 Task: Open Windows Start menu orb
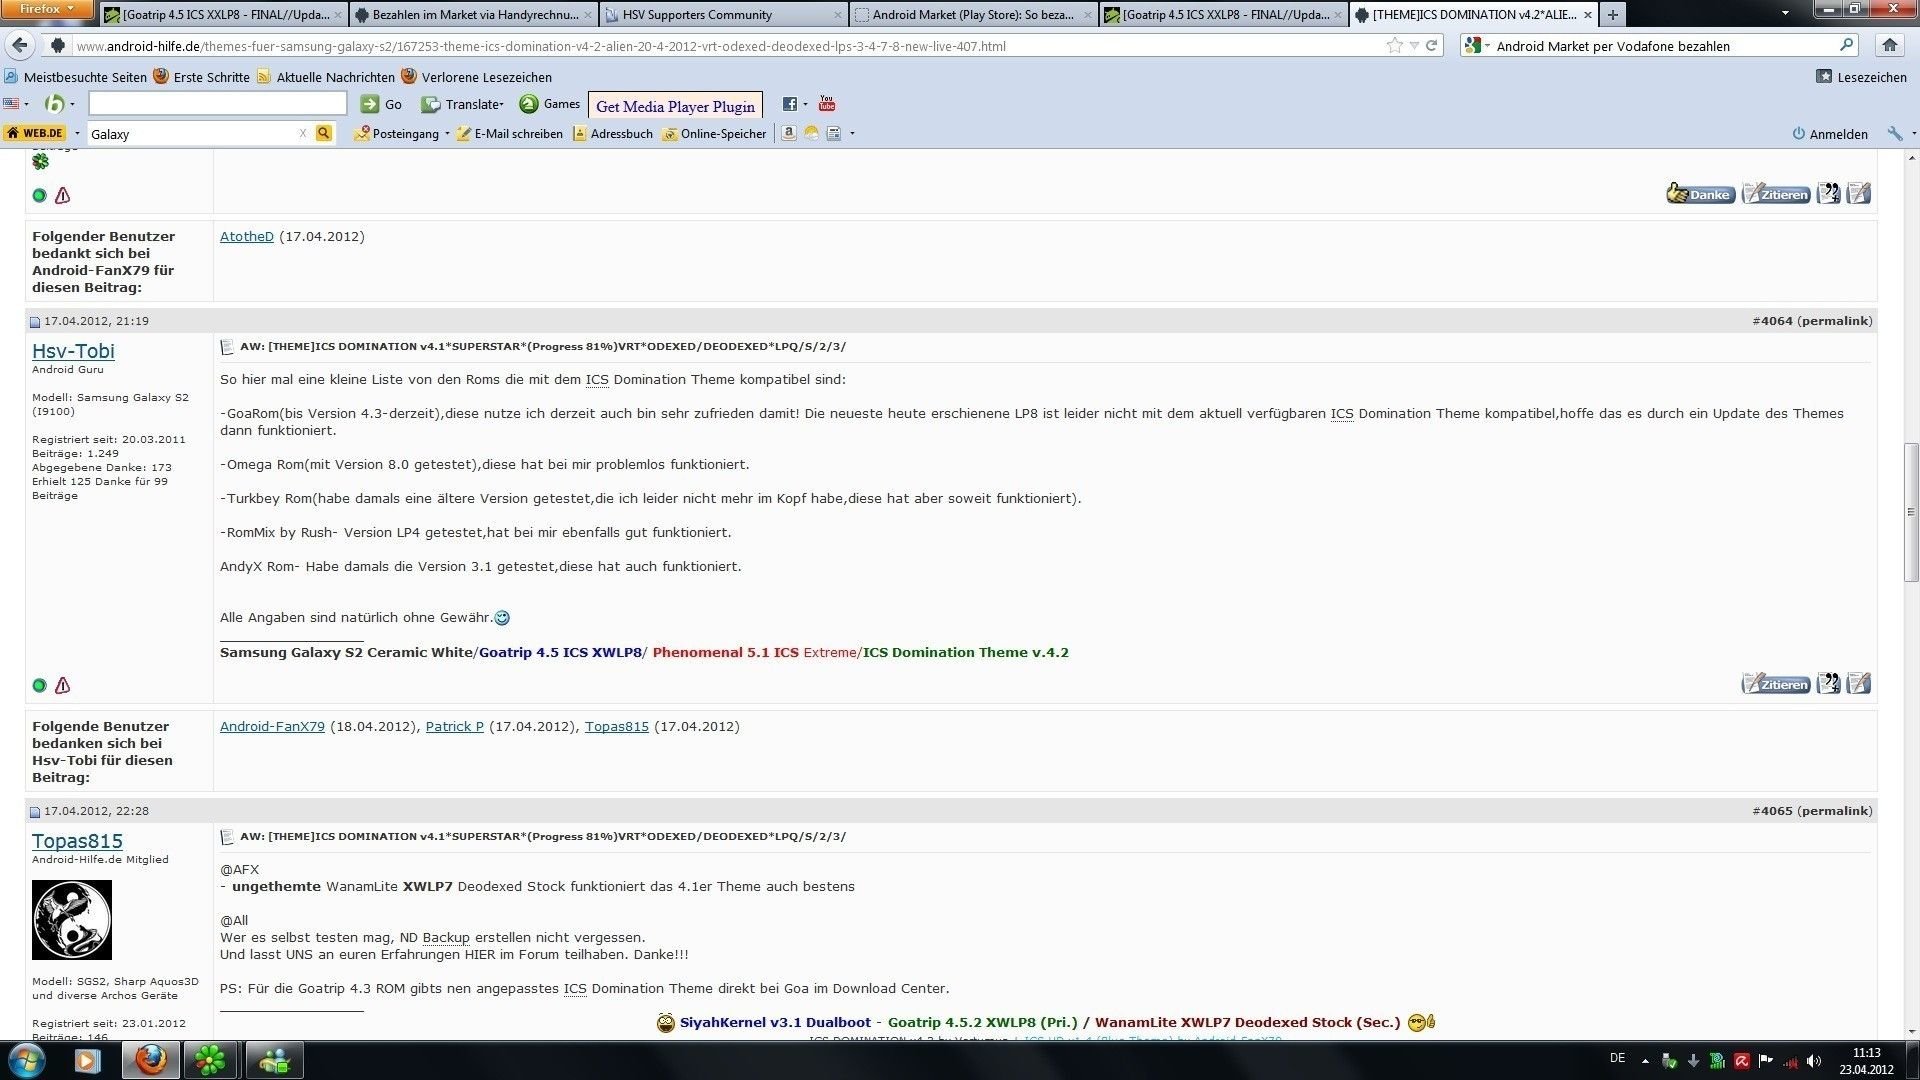click(27, 1060)
